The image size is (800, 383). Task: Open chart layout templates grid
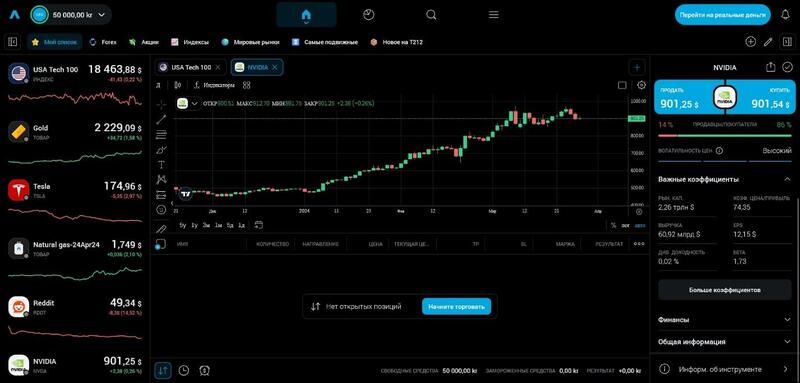point(246,85)
